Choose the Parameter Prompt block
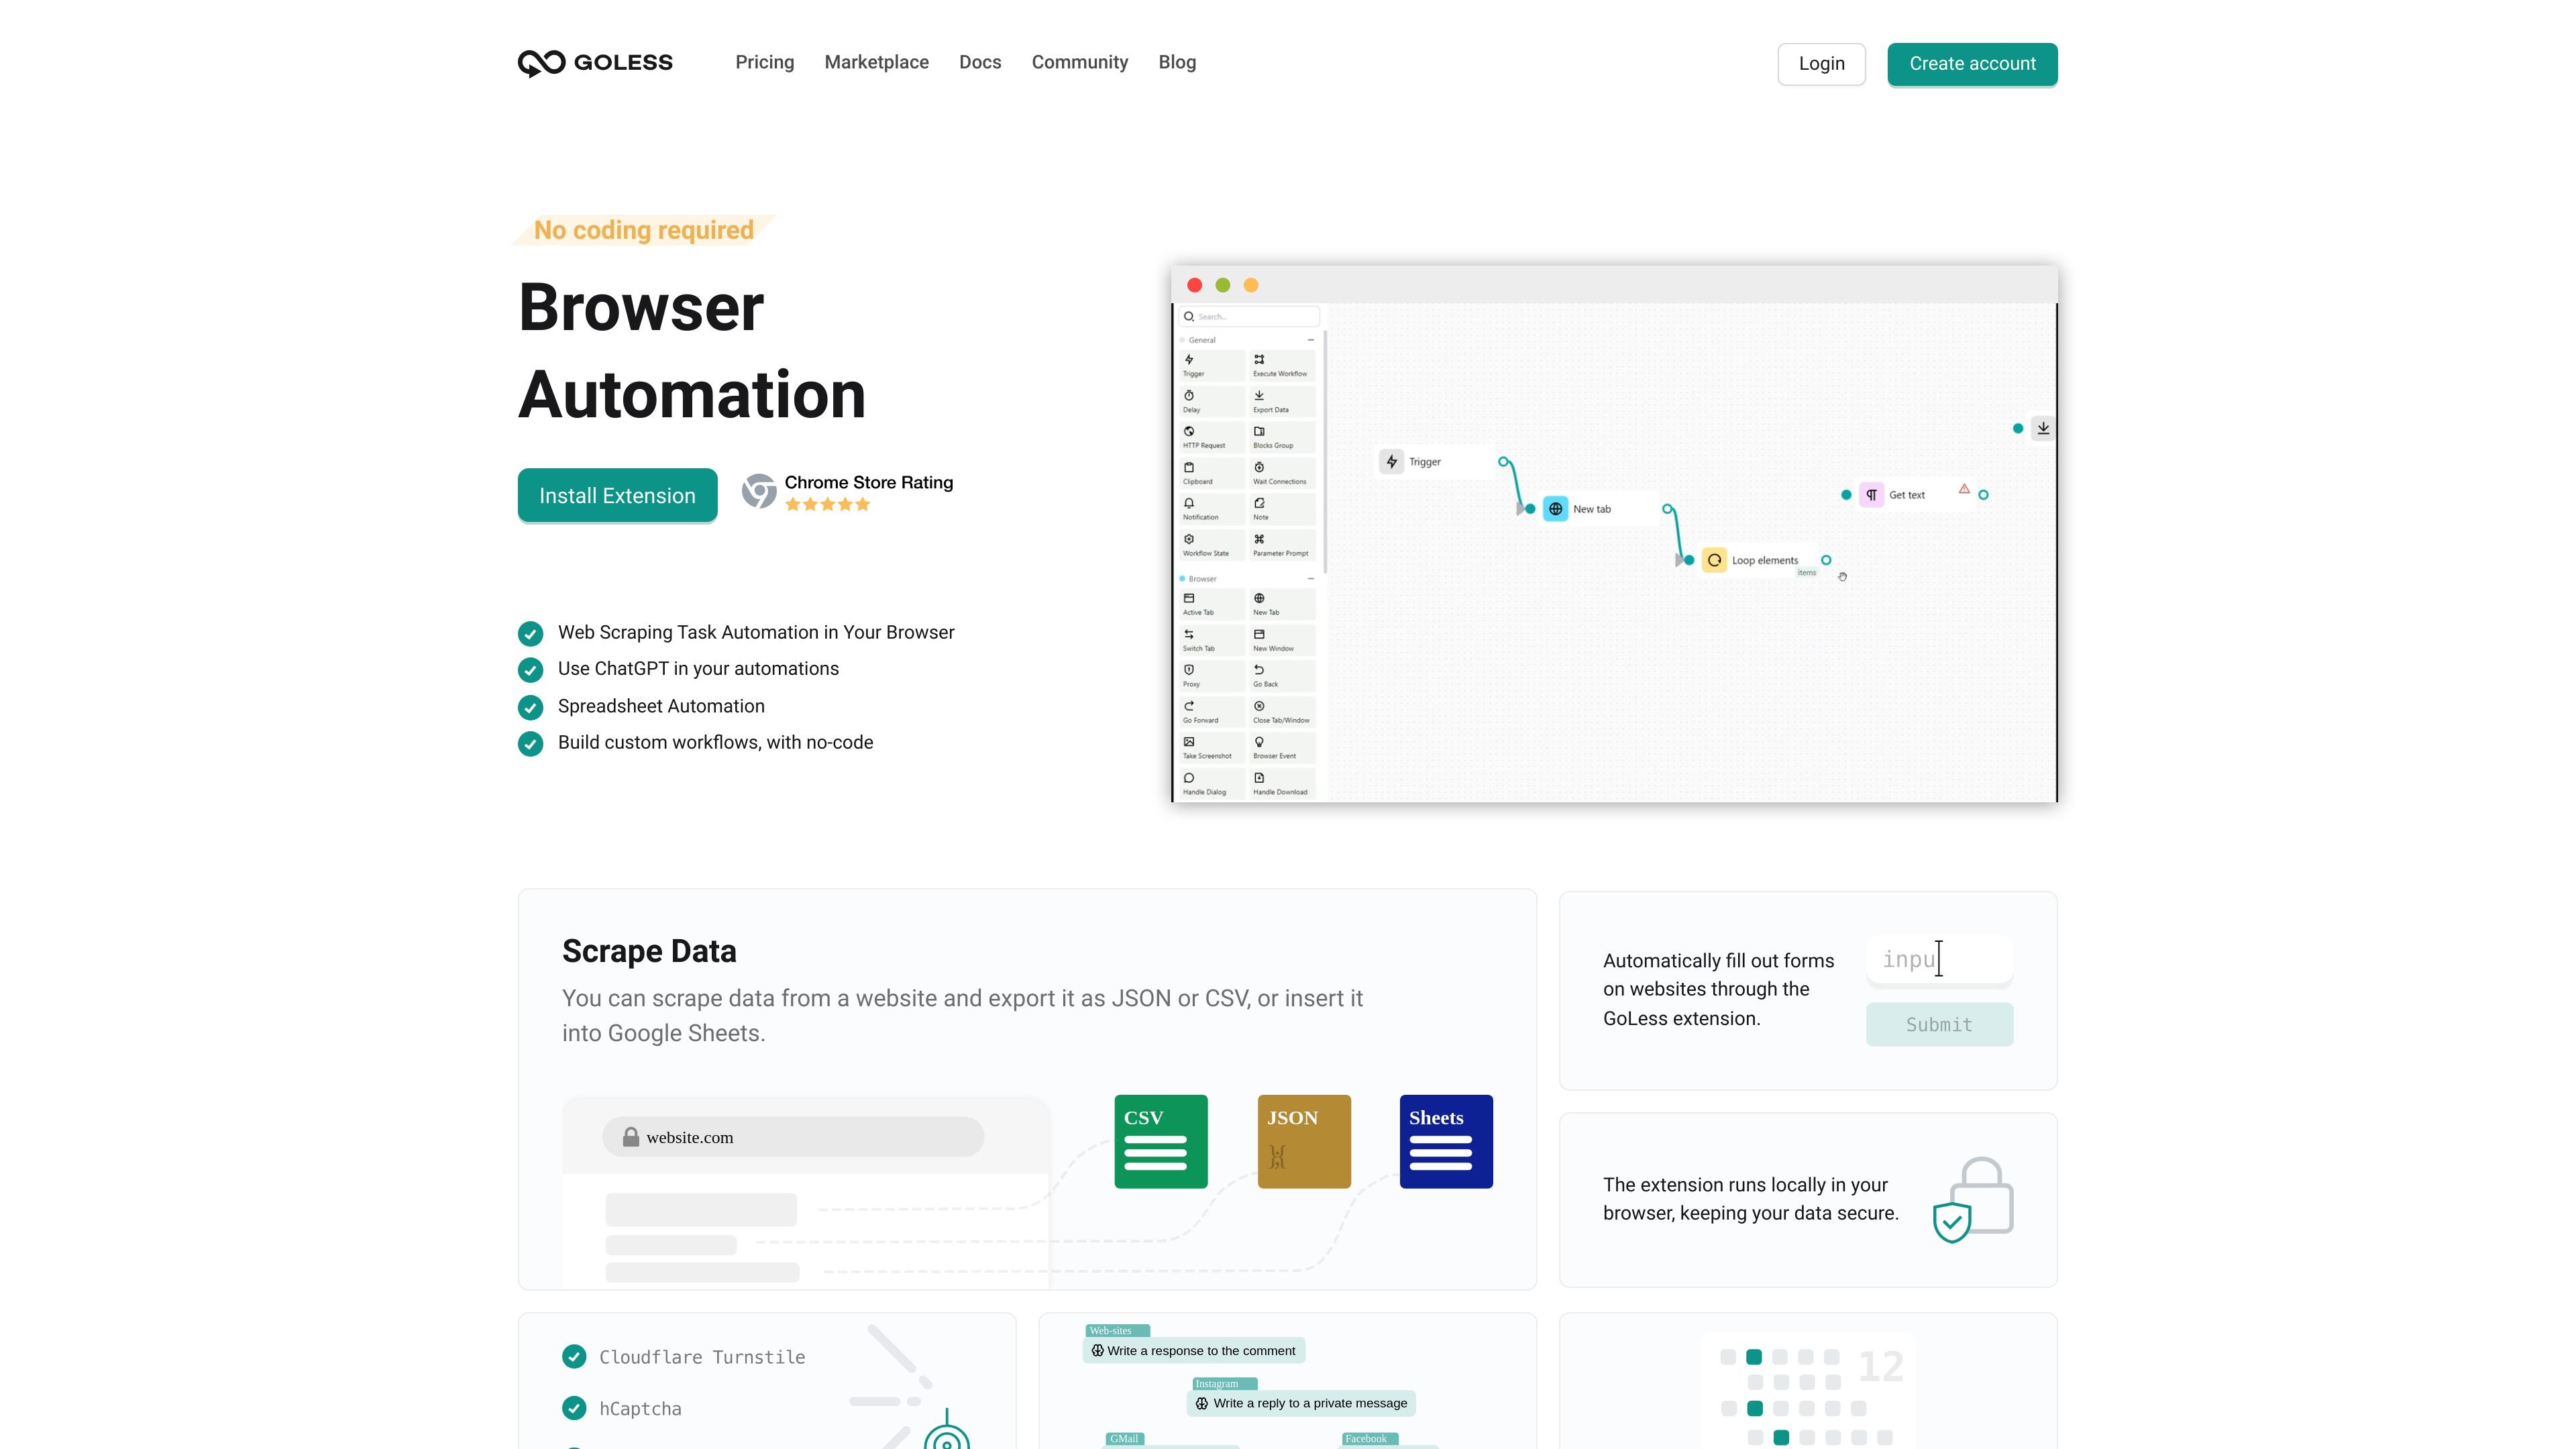The width and height of the screenshot is (2576, 1449). point(1282,545)
